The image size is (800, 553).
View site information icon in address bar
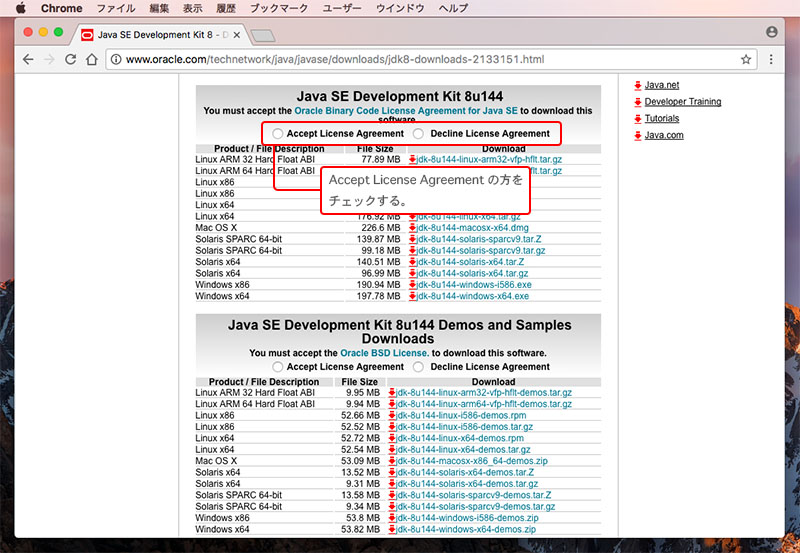116,59
